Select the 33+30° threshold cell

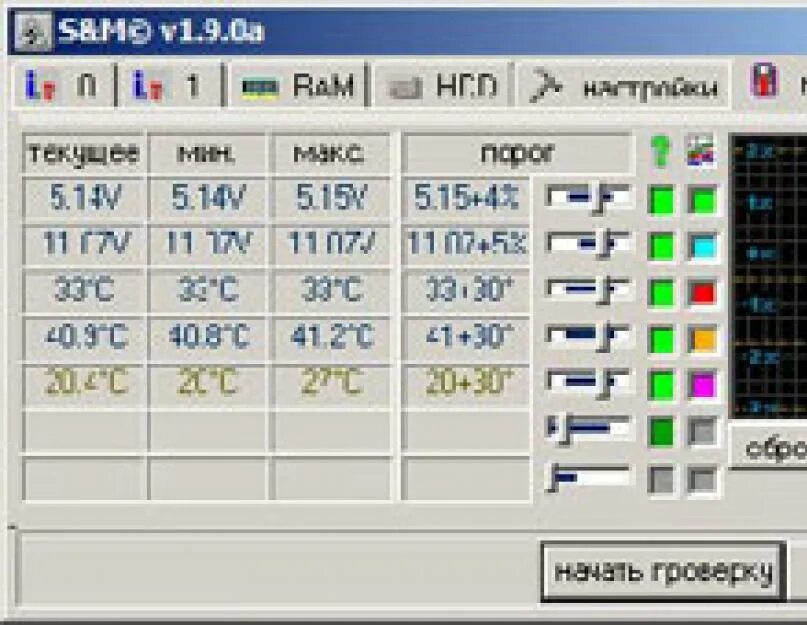point(466,290)
